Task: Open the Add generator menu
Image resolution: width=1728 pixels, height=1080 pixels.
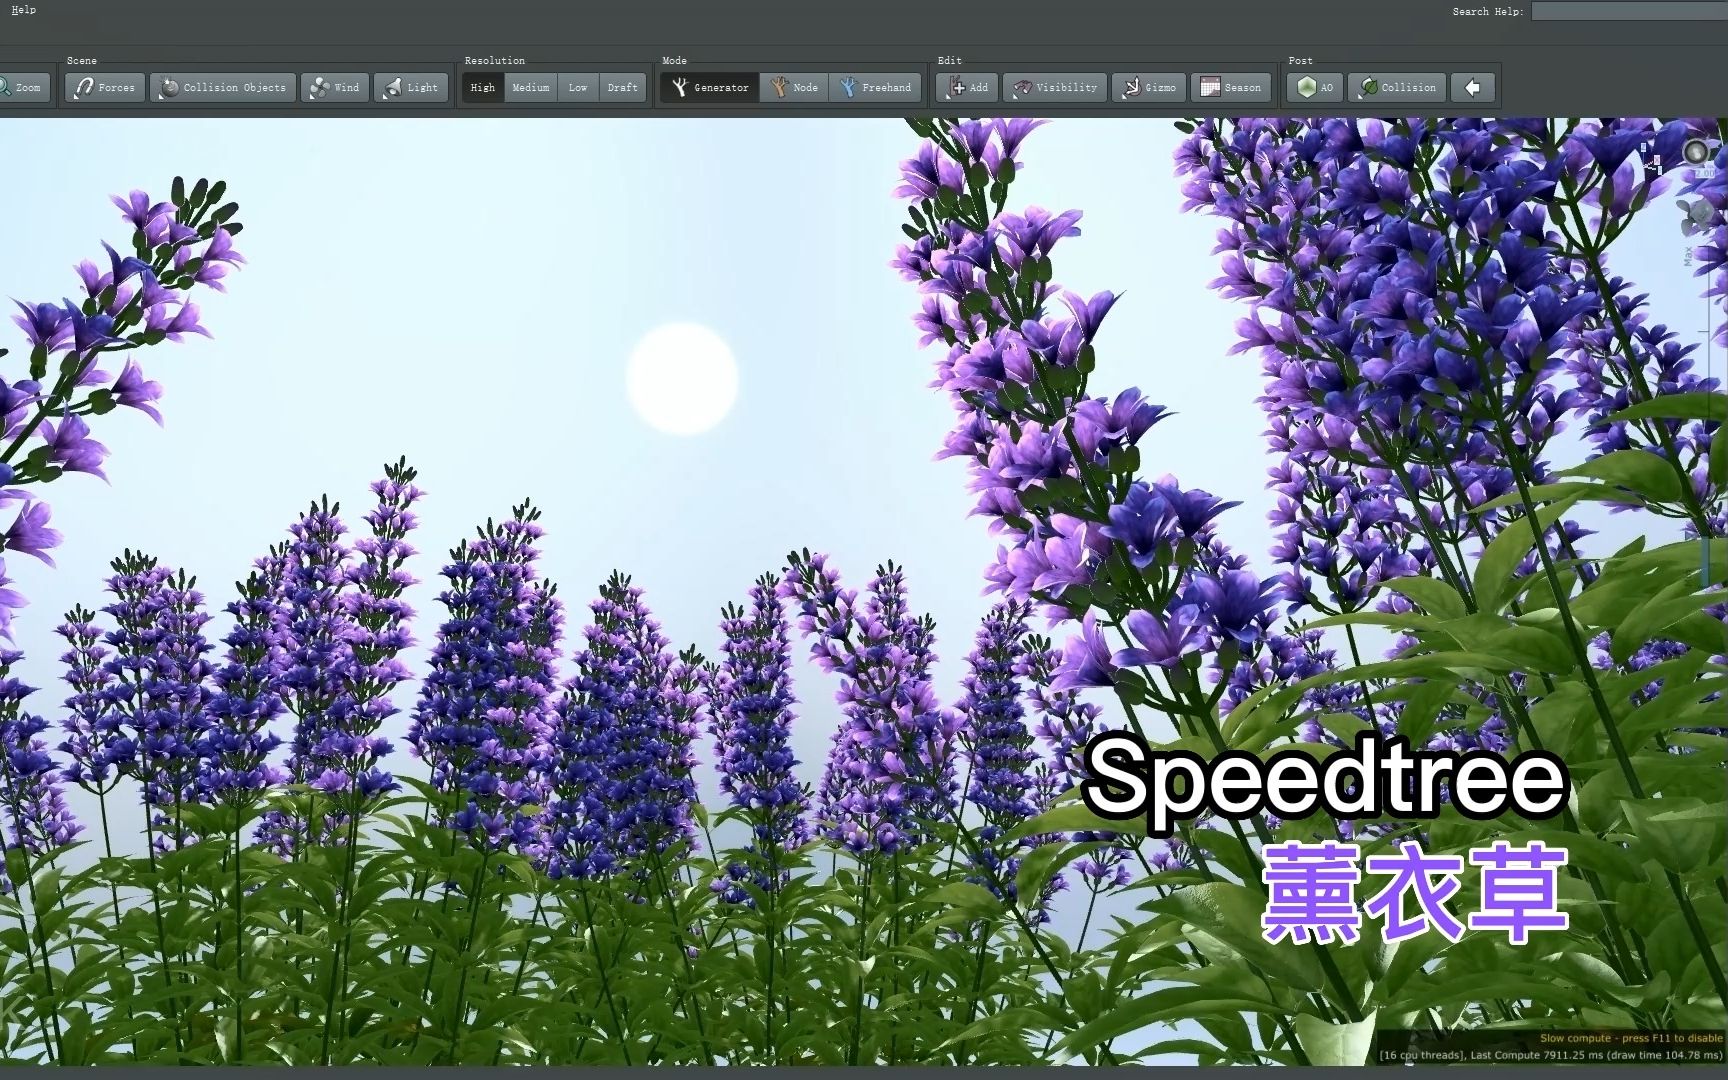Action: tap(967, 88)
